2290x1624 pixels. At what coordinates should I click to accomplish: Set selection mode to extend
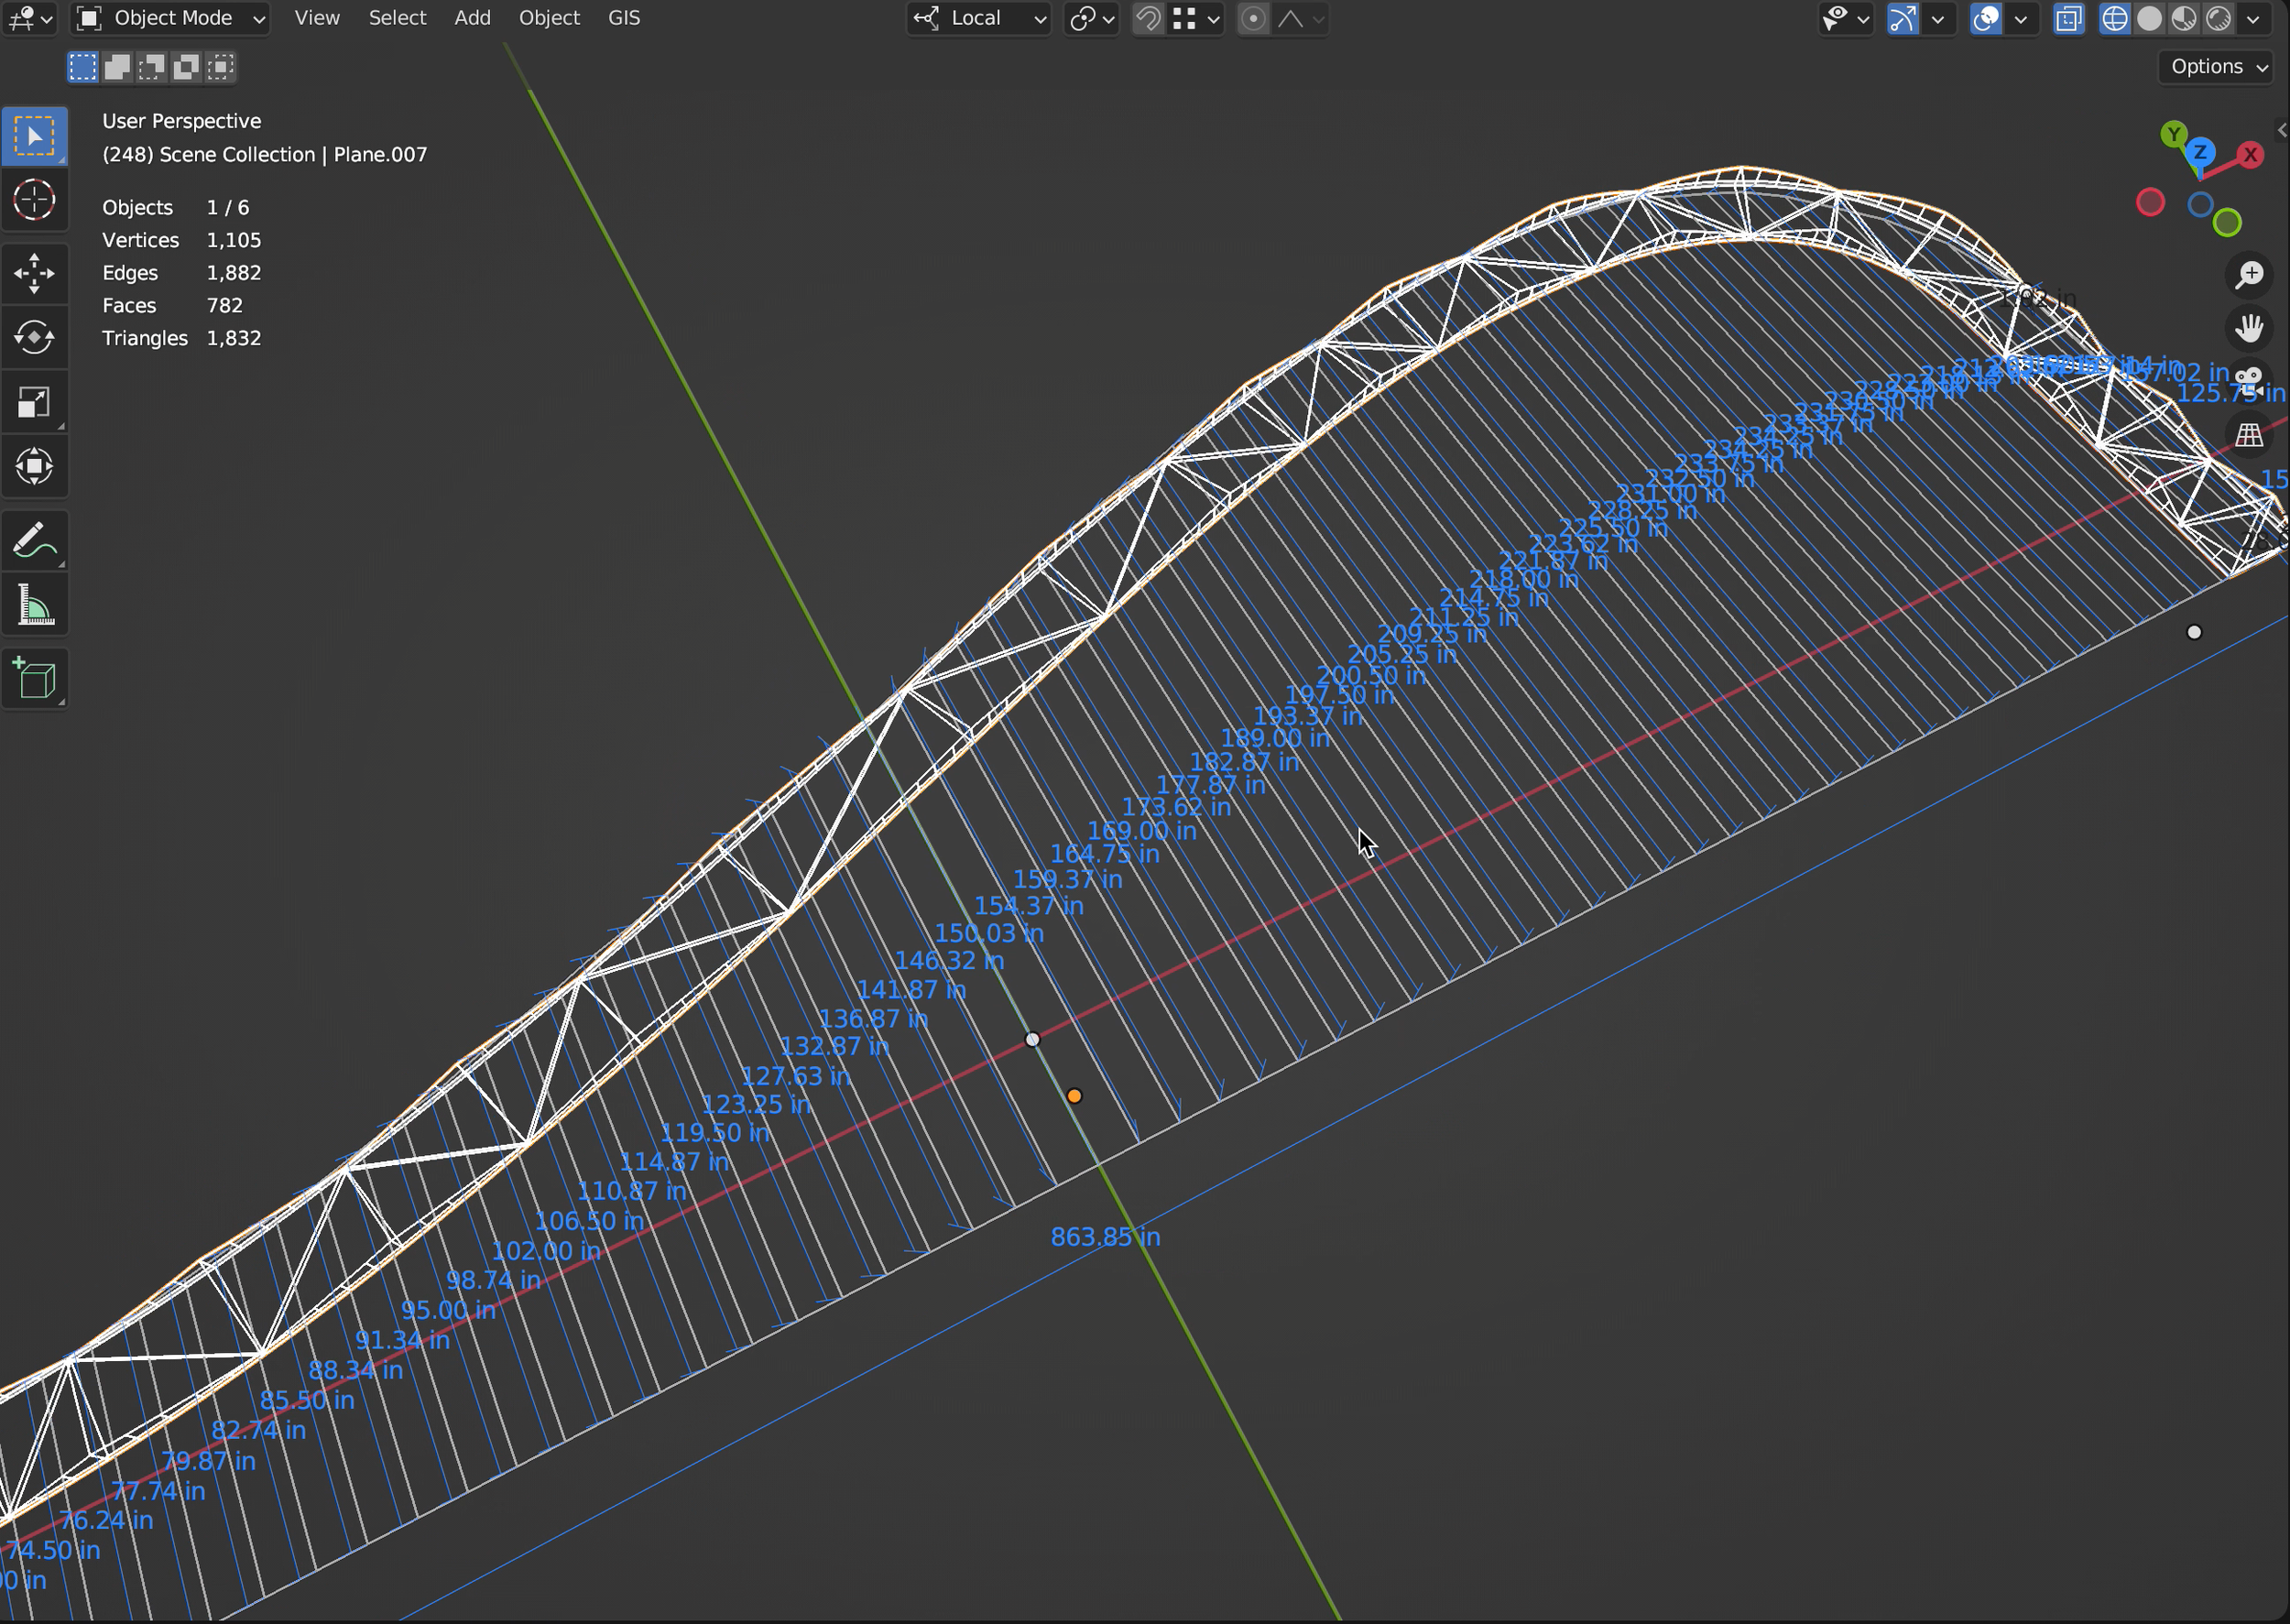[117, 67]
